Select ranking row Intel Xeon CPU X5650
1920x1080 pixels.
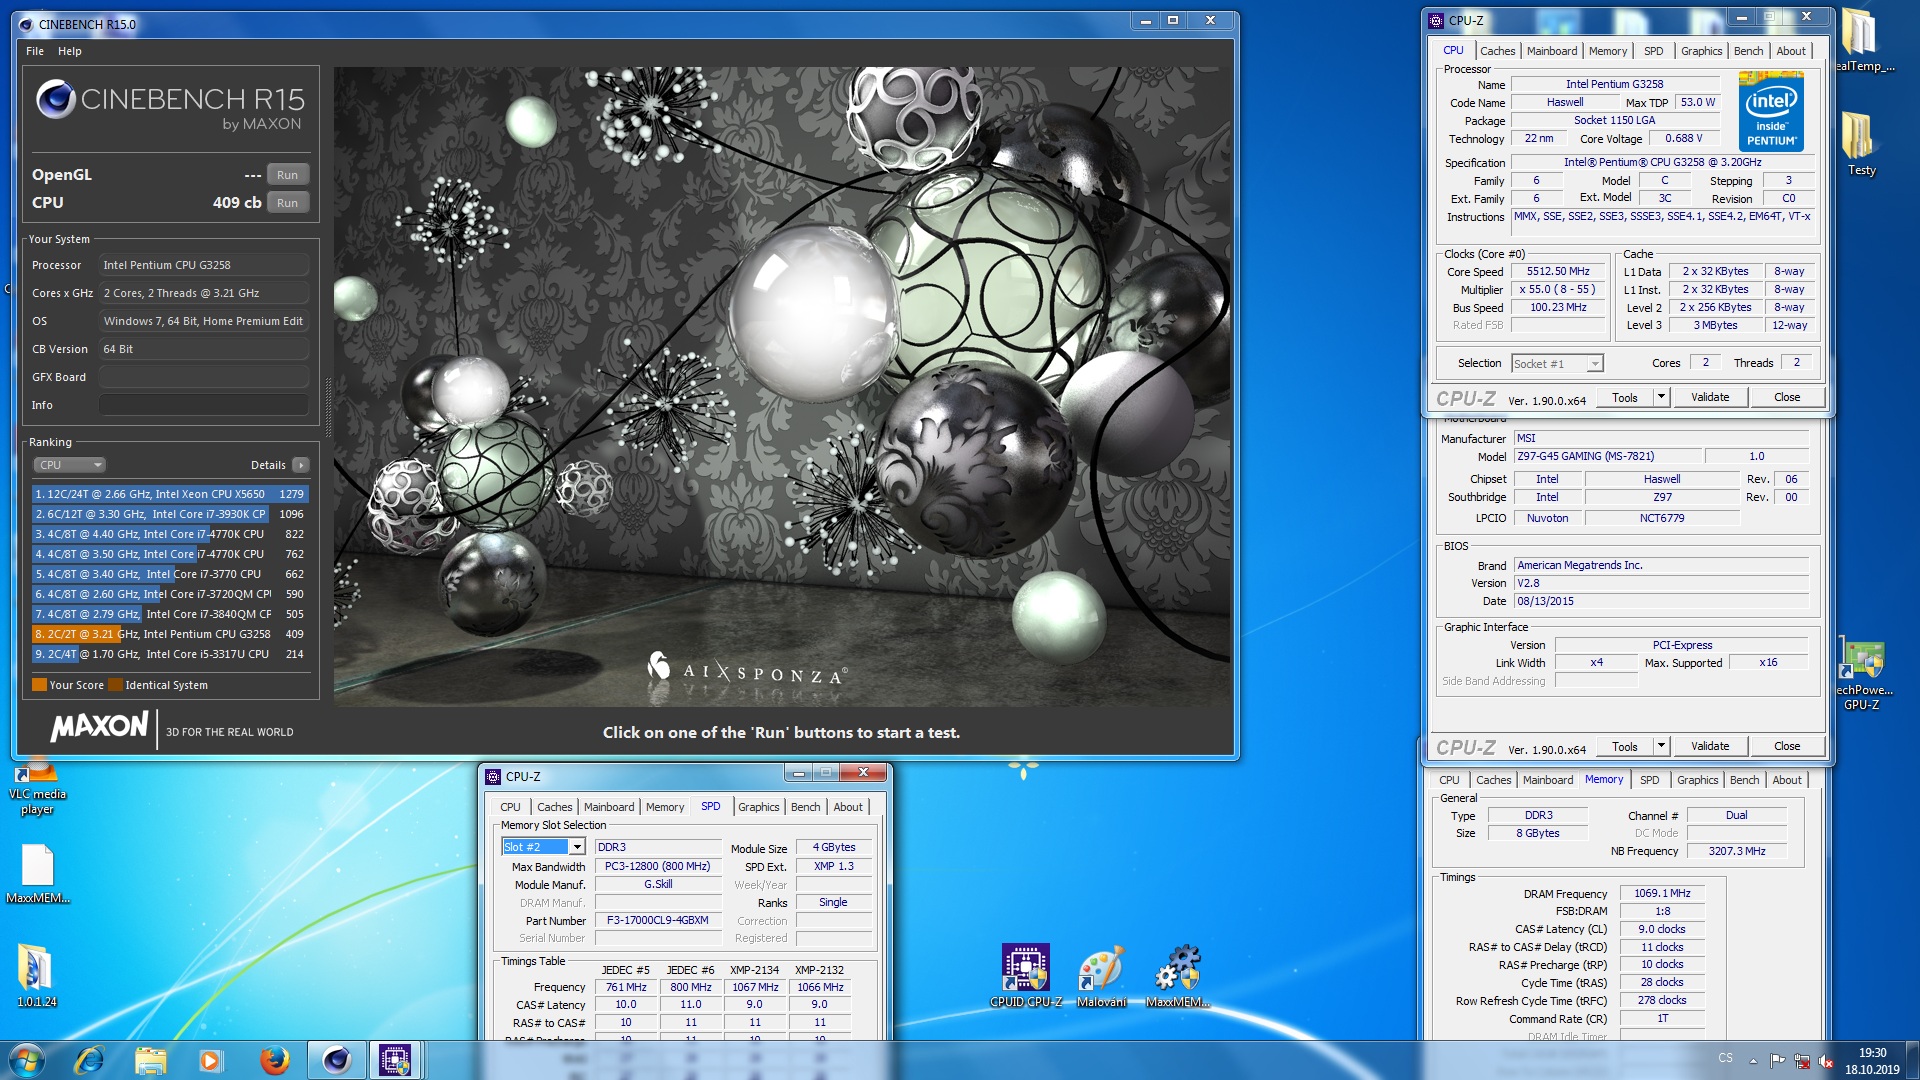170,494
